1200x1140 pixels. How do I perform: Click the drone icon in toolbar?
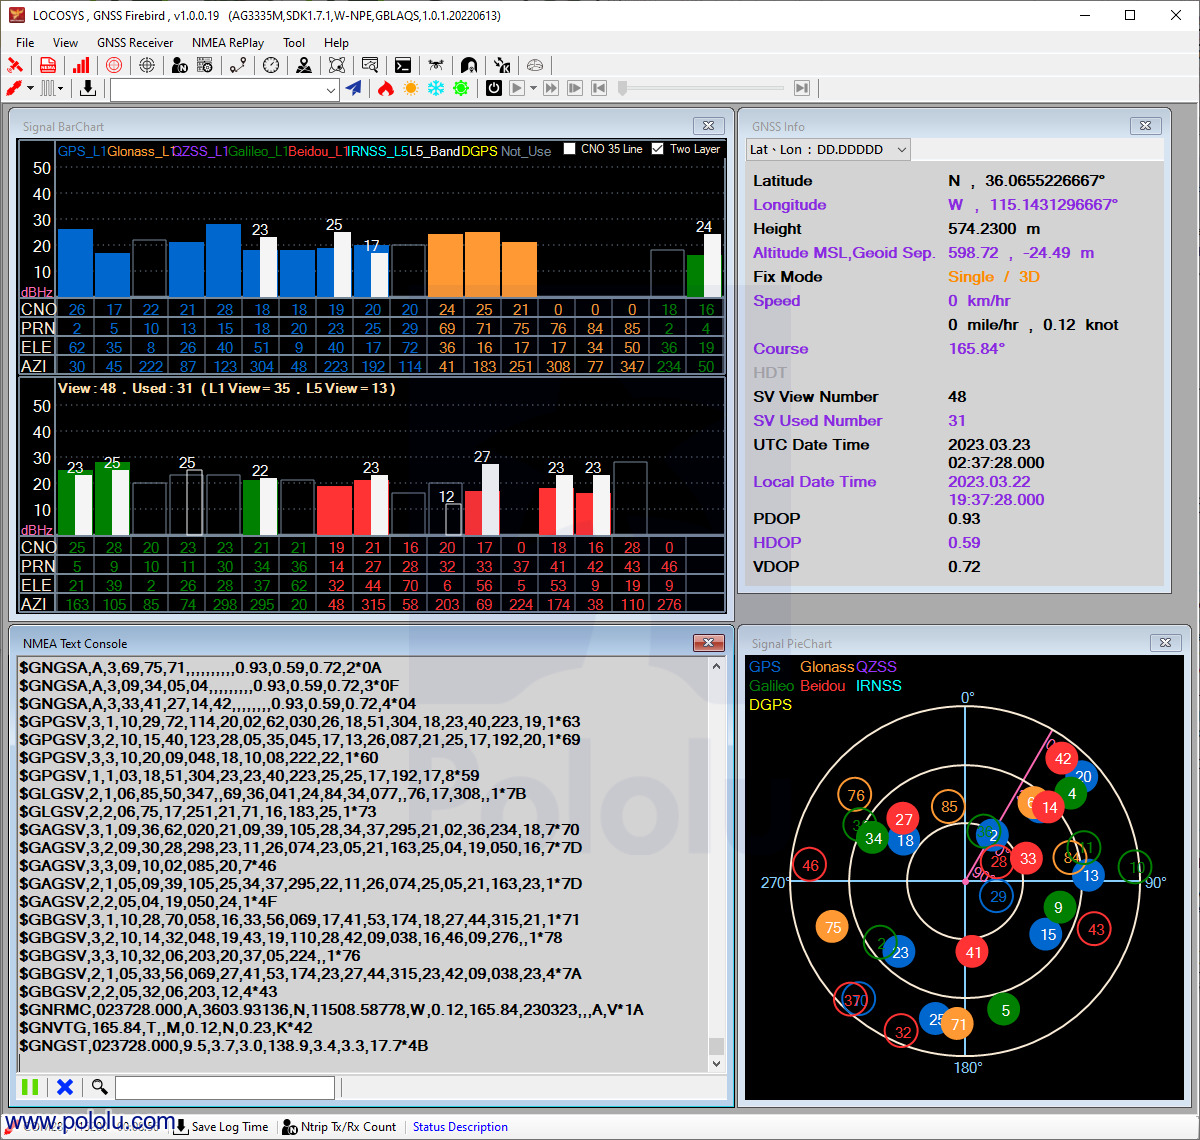(x=436, y=66)
